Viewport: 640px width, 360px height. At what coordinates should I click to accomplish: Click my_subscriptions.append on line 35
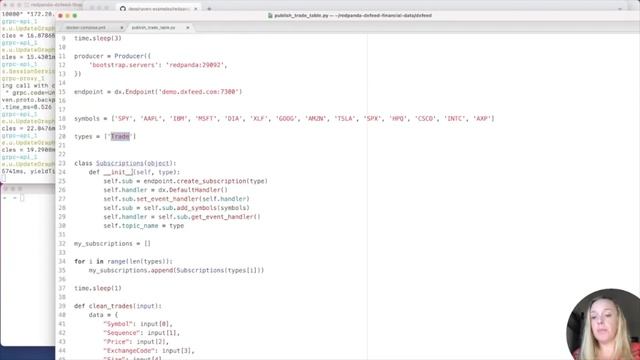coord(131,271)
